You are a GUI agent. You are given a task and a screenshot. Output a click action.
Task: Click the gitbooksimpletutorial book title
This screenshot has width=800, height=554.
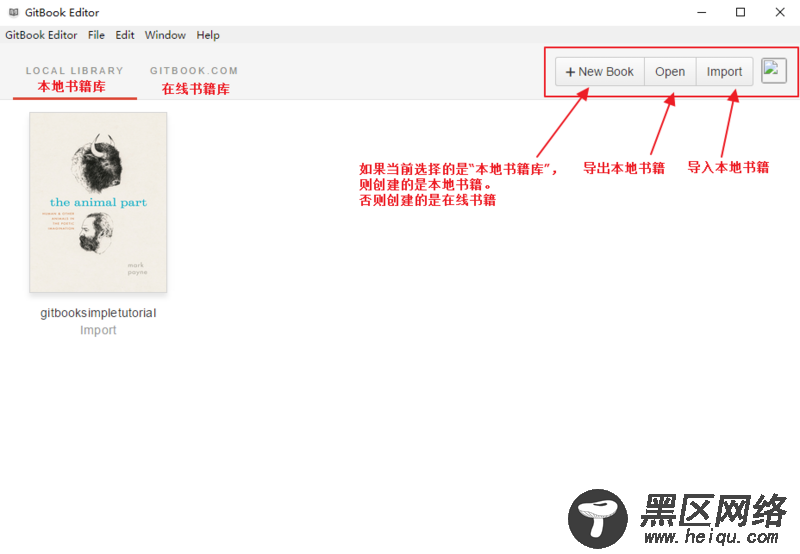(x=98, y=313)
